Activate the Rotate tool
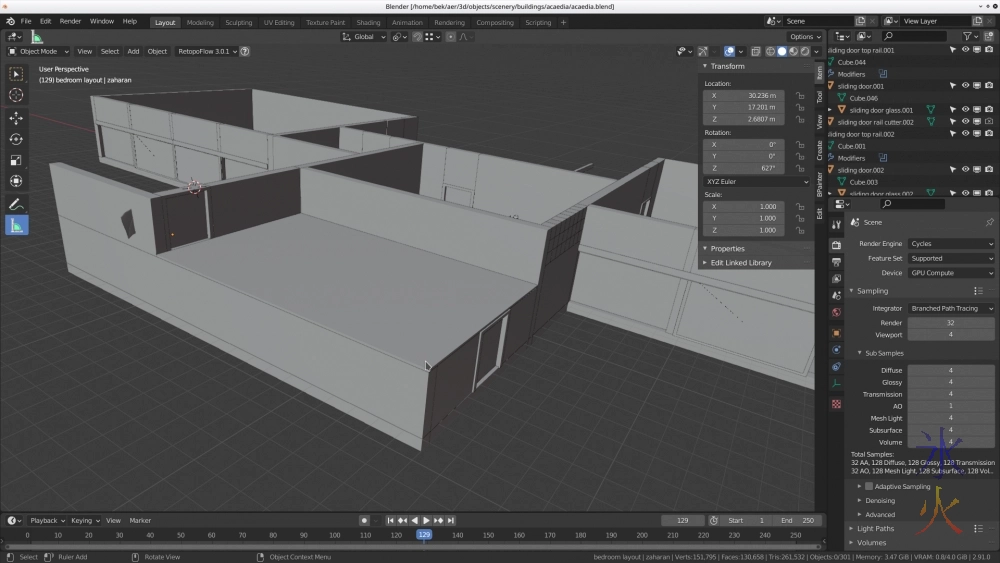 pos(16,139)
